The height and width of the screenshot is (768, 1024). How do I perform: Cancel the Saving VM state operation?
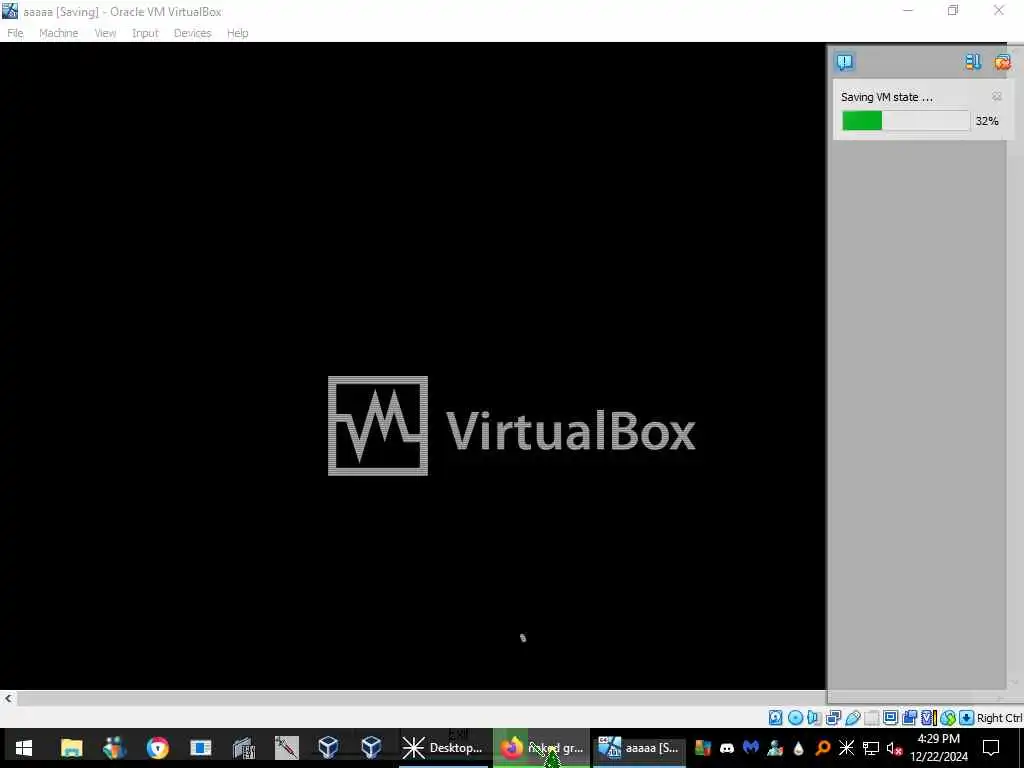point(997,97)
